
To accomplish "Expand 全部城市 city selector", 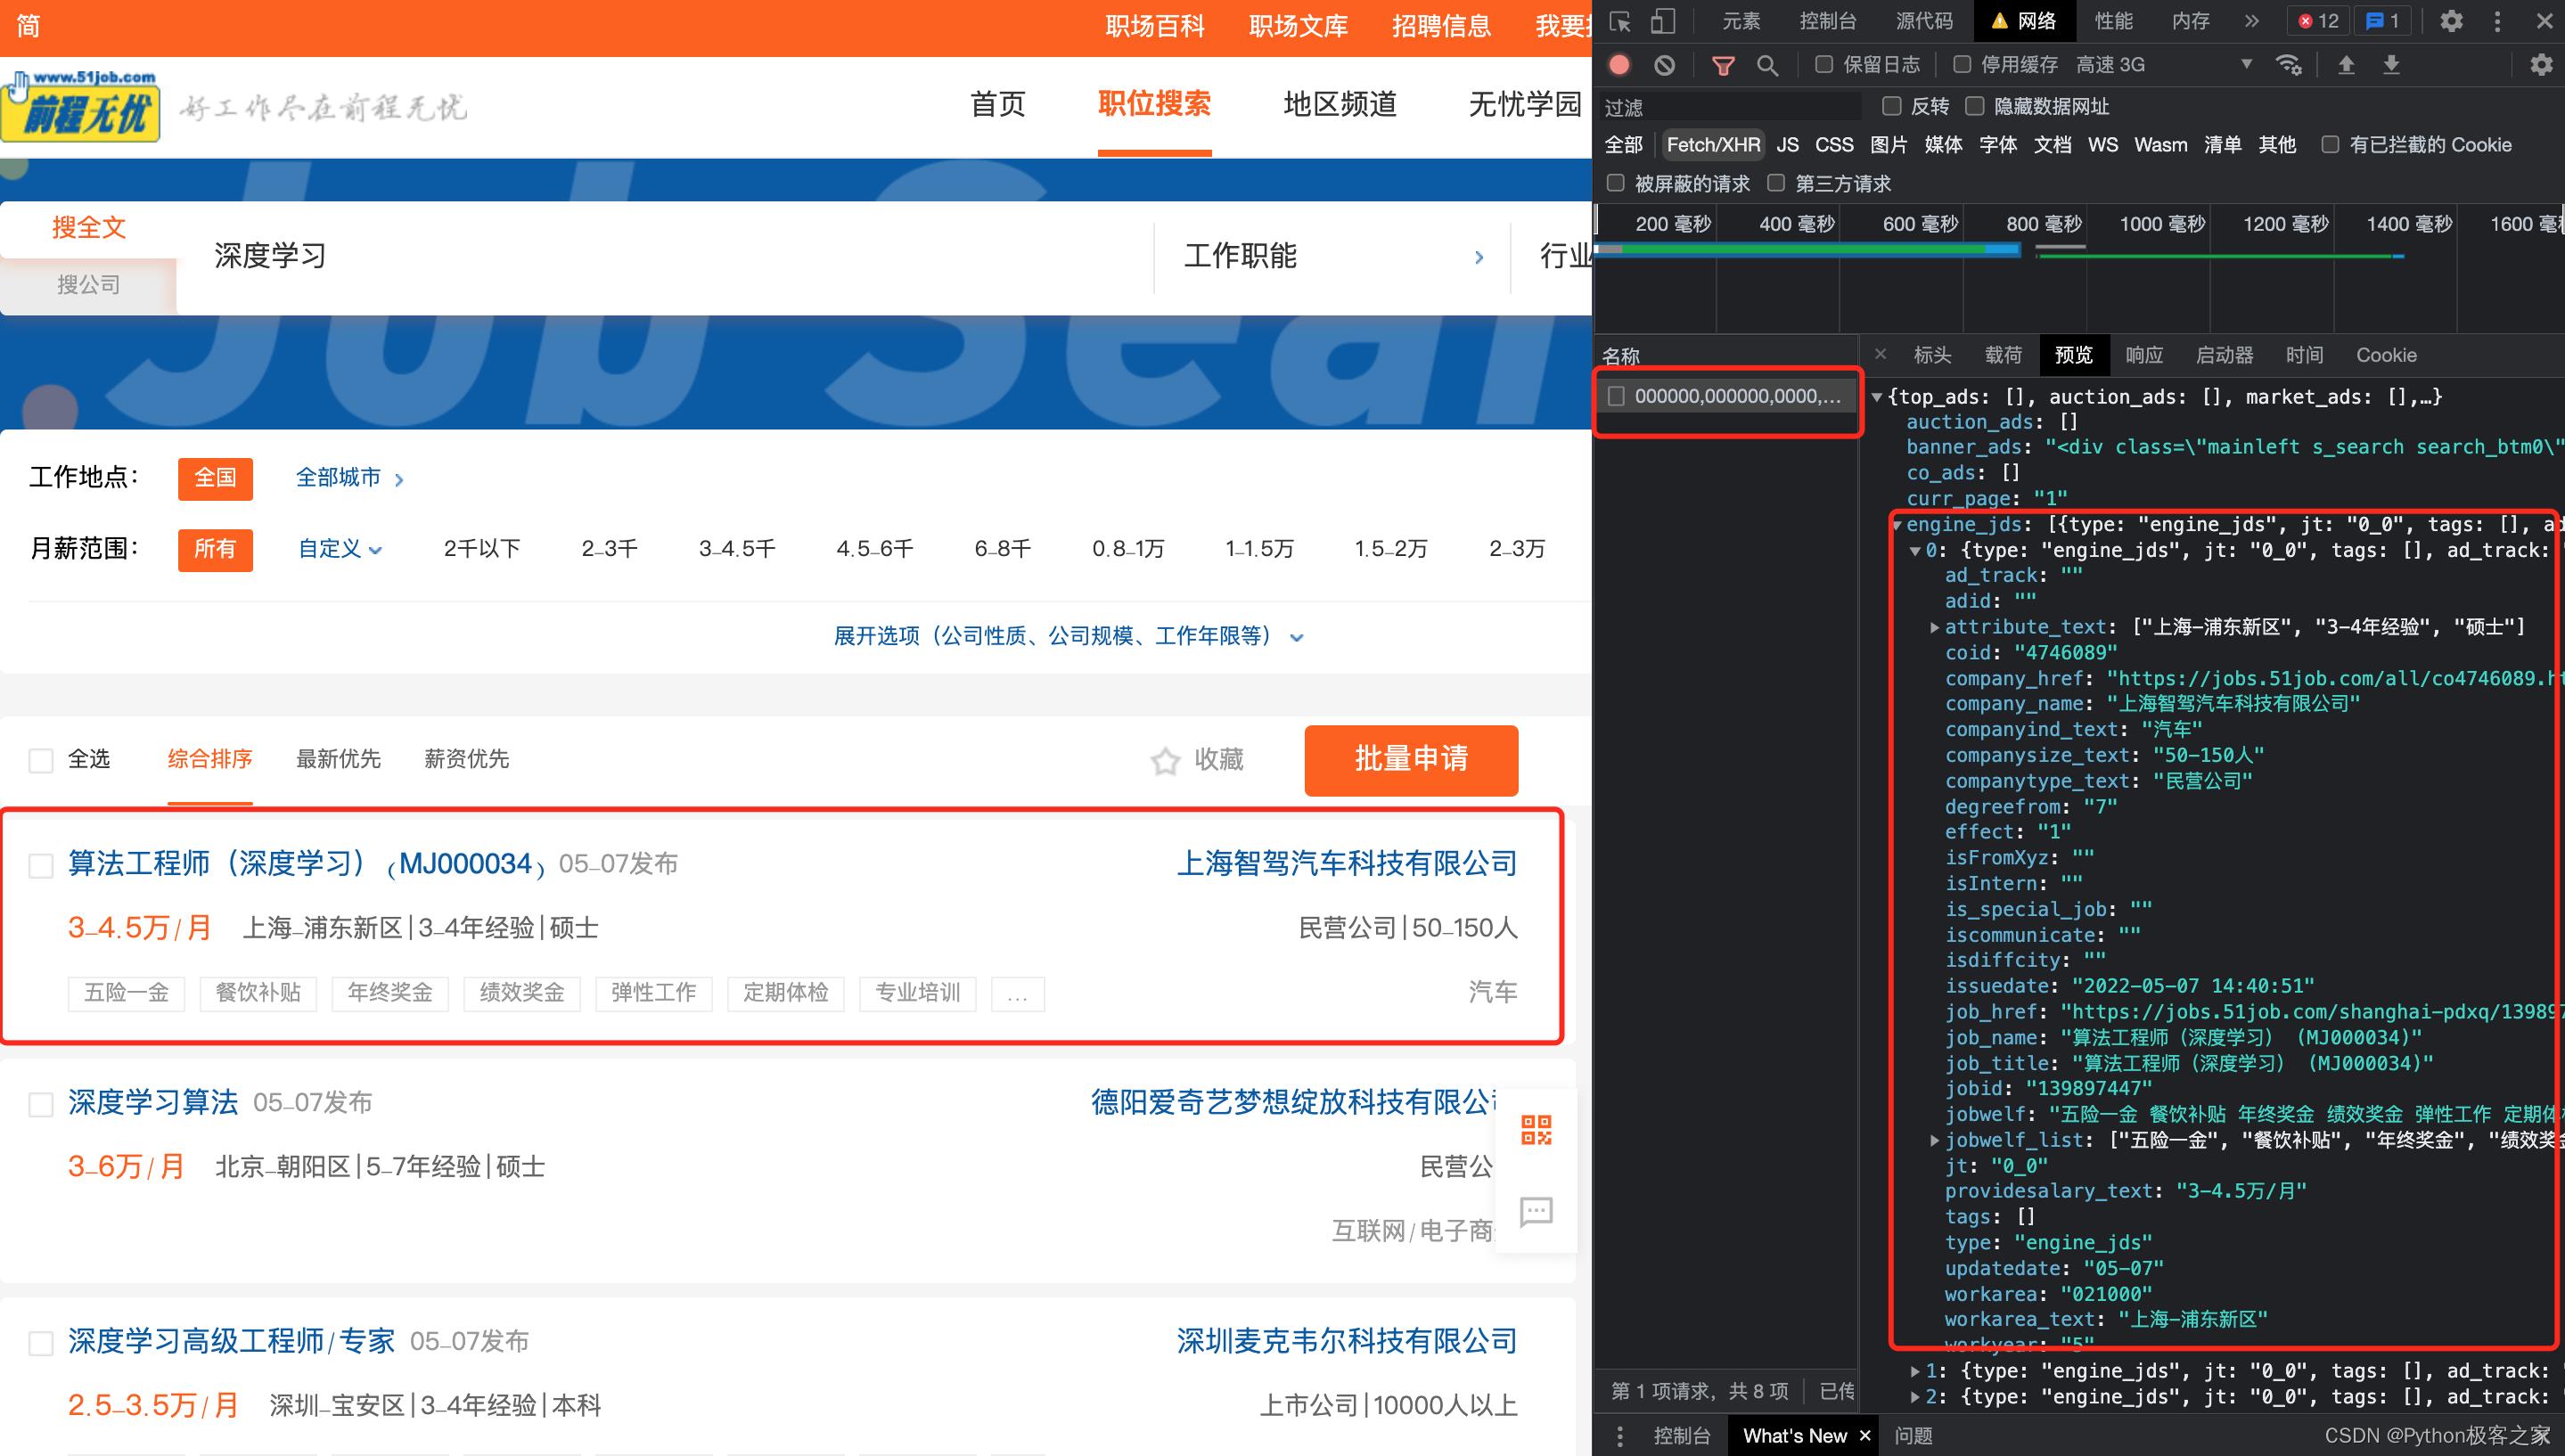I will 350,478.
